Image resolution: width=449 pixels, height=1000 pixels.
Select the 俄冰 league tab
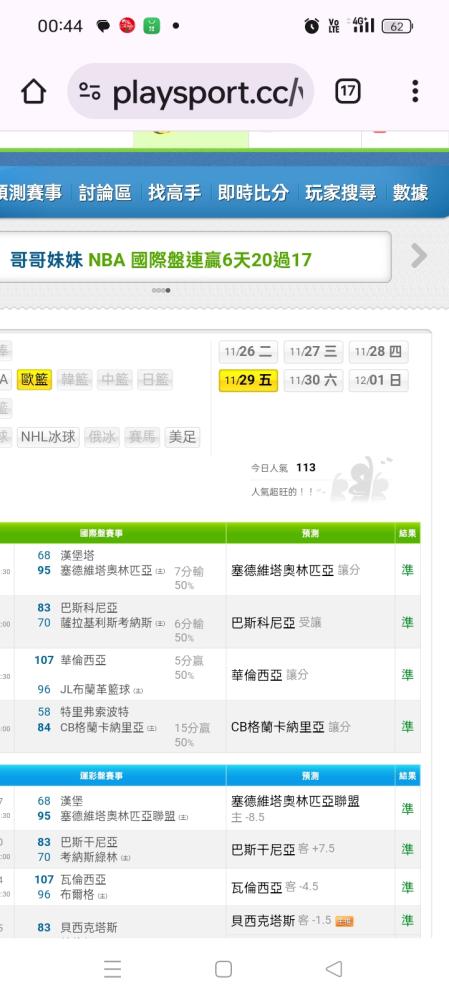(x=102, y=438)
